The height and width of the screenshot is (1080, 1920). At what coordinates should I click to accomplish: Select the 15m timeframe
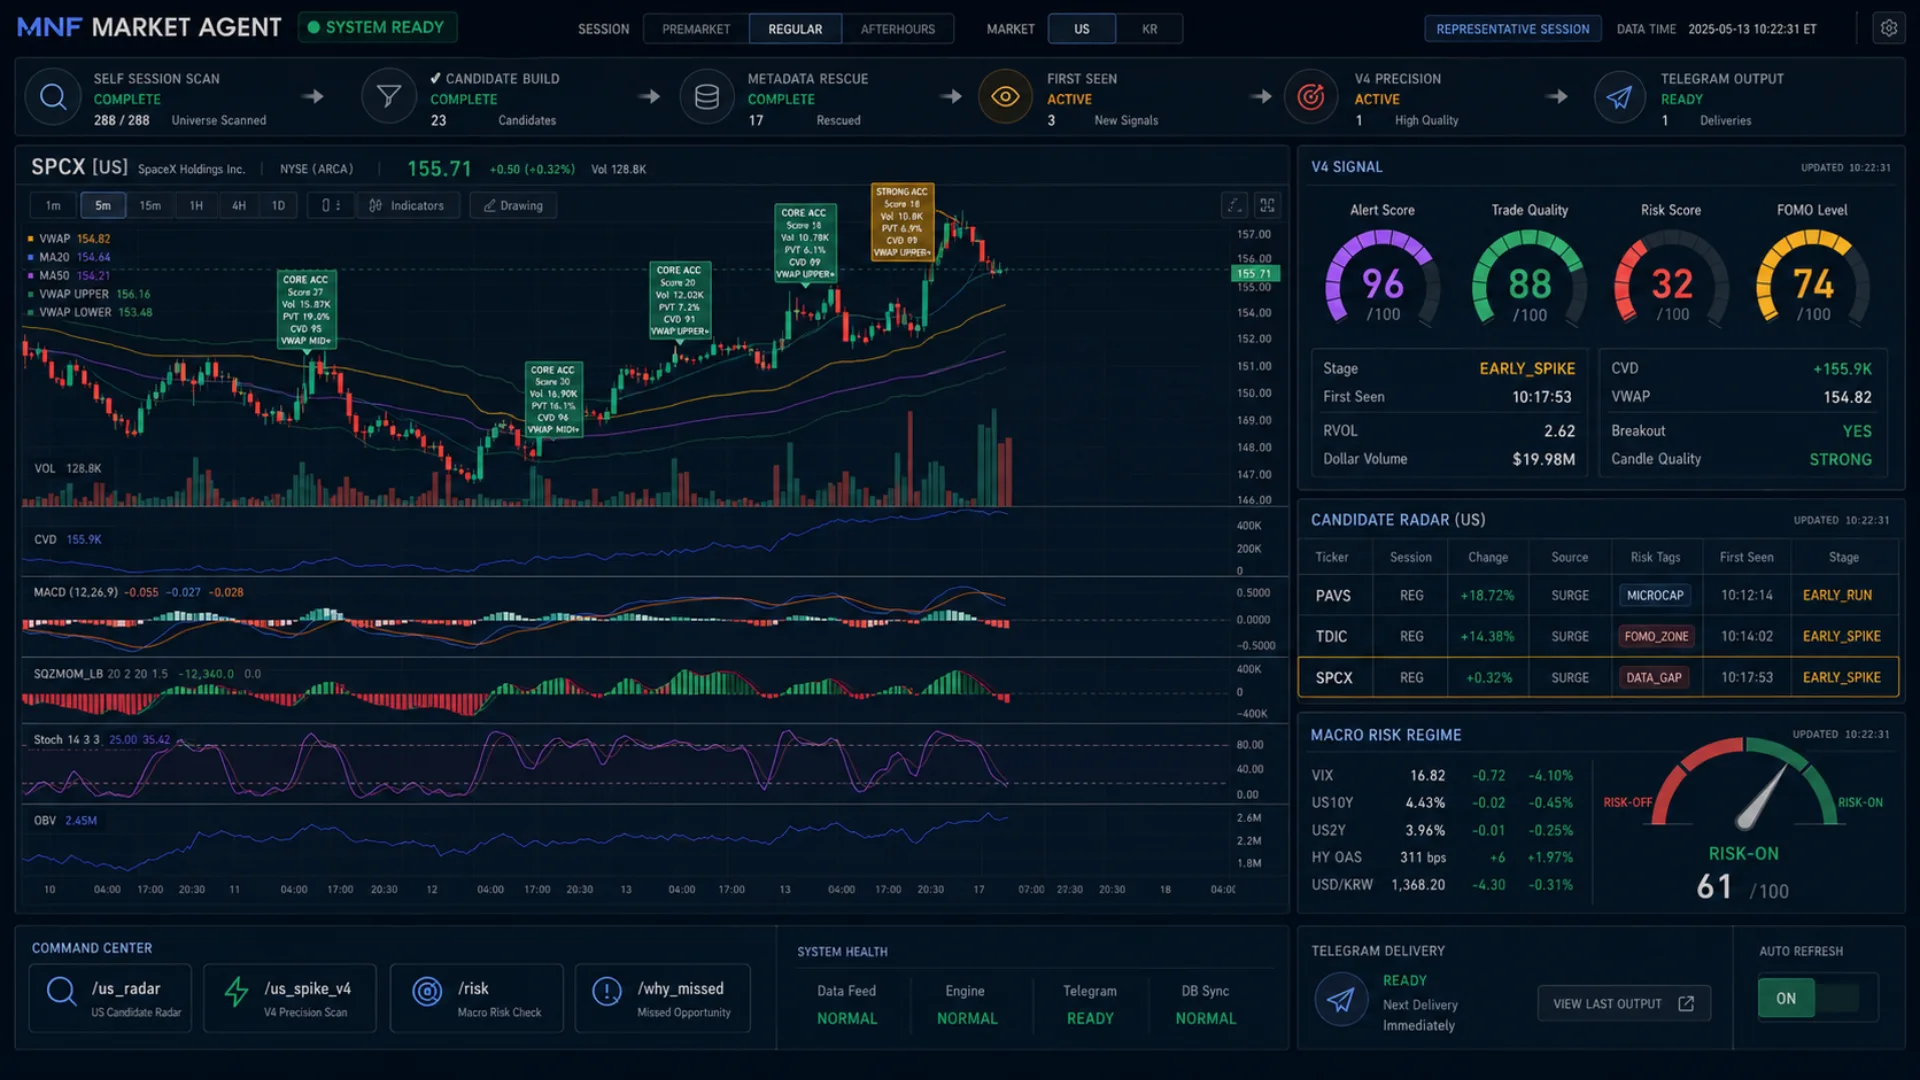150,205
